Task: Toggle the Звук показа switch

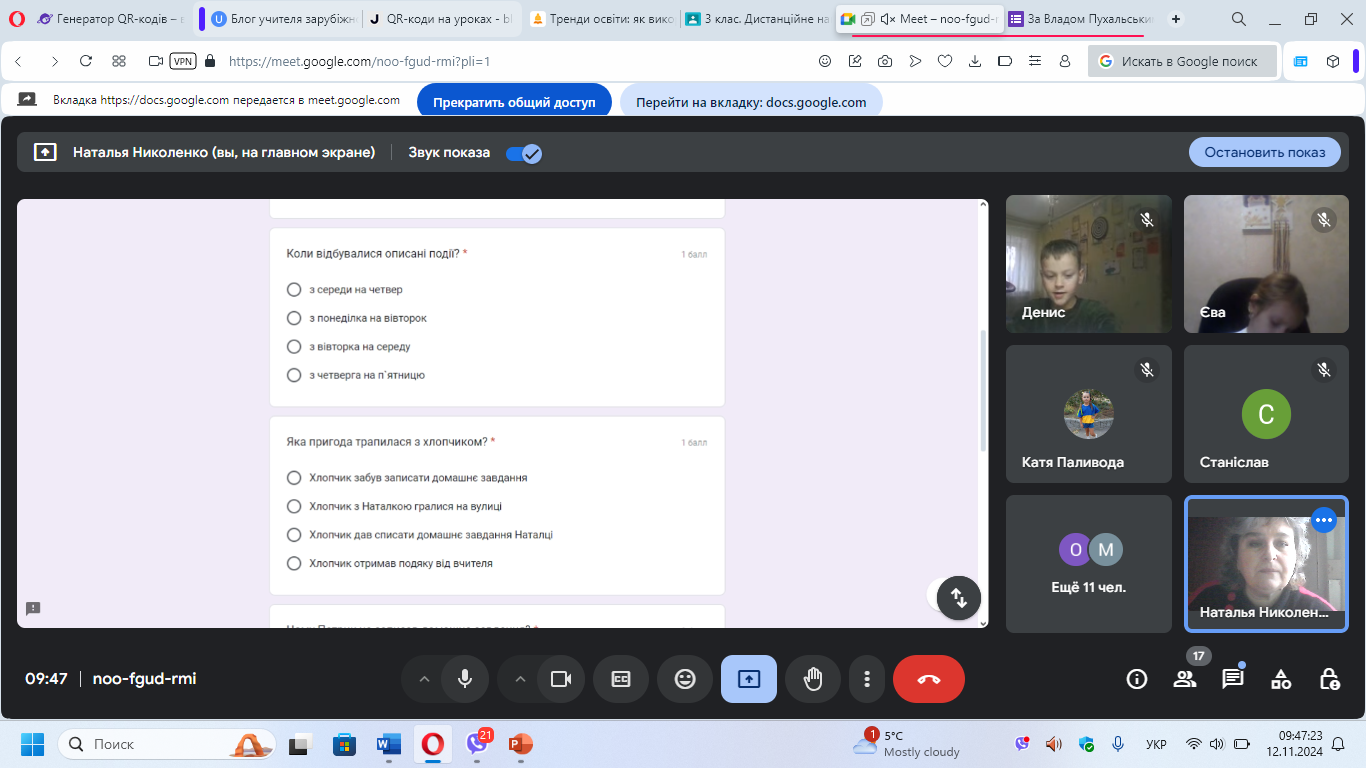Action: [x=524, y=153]
